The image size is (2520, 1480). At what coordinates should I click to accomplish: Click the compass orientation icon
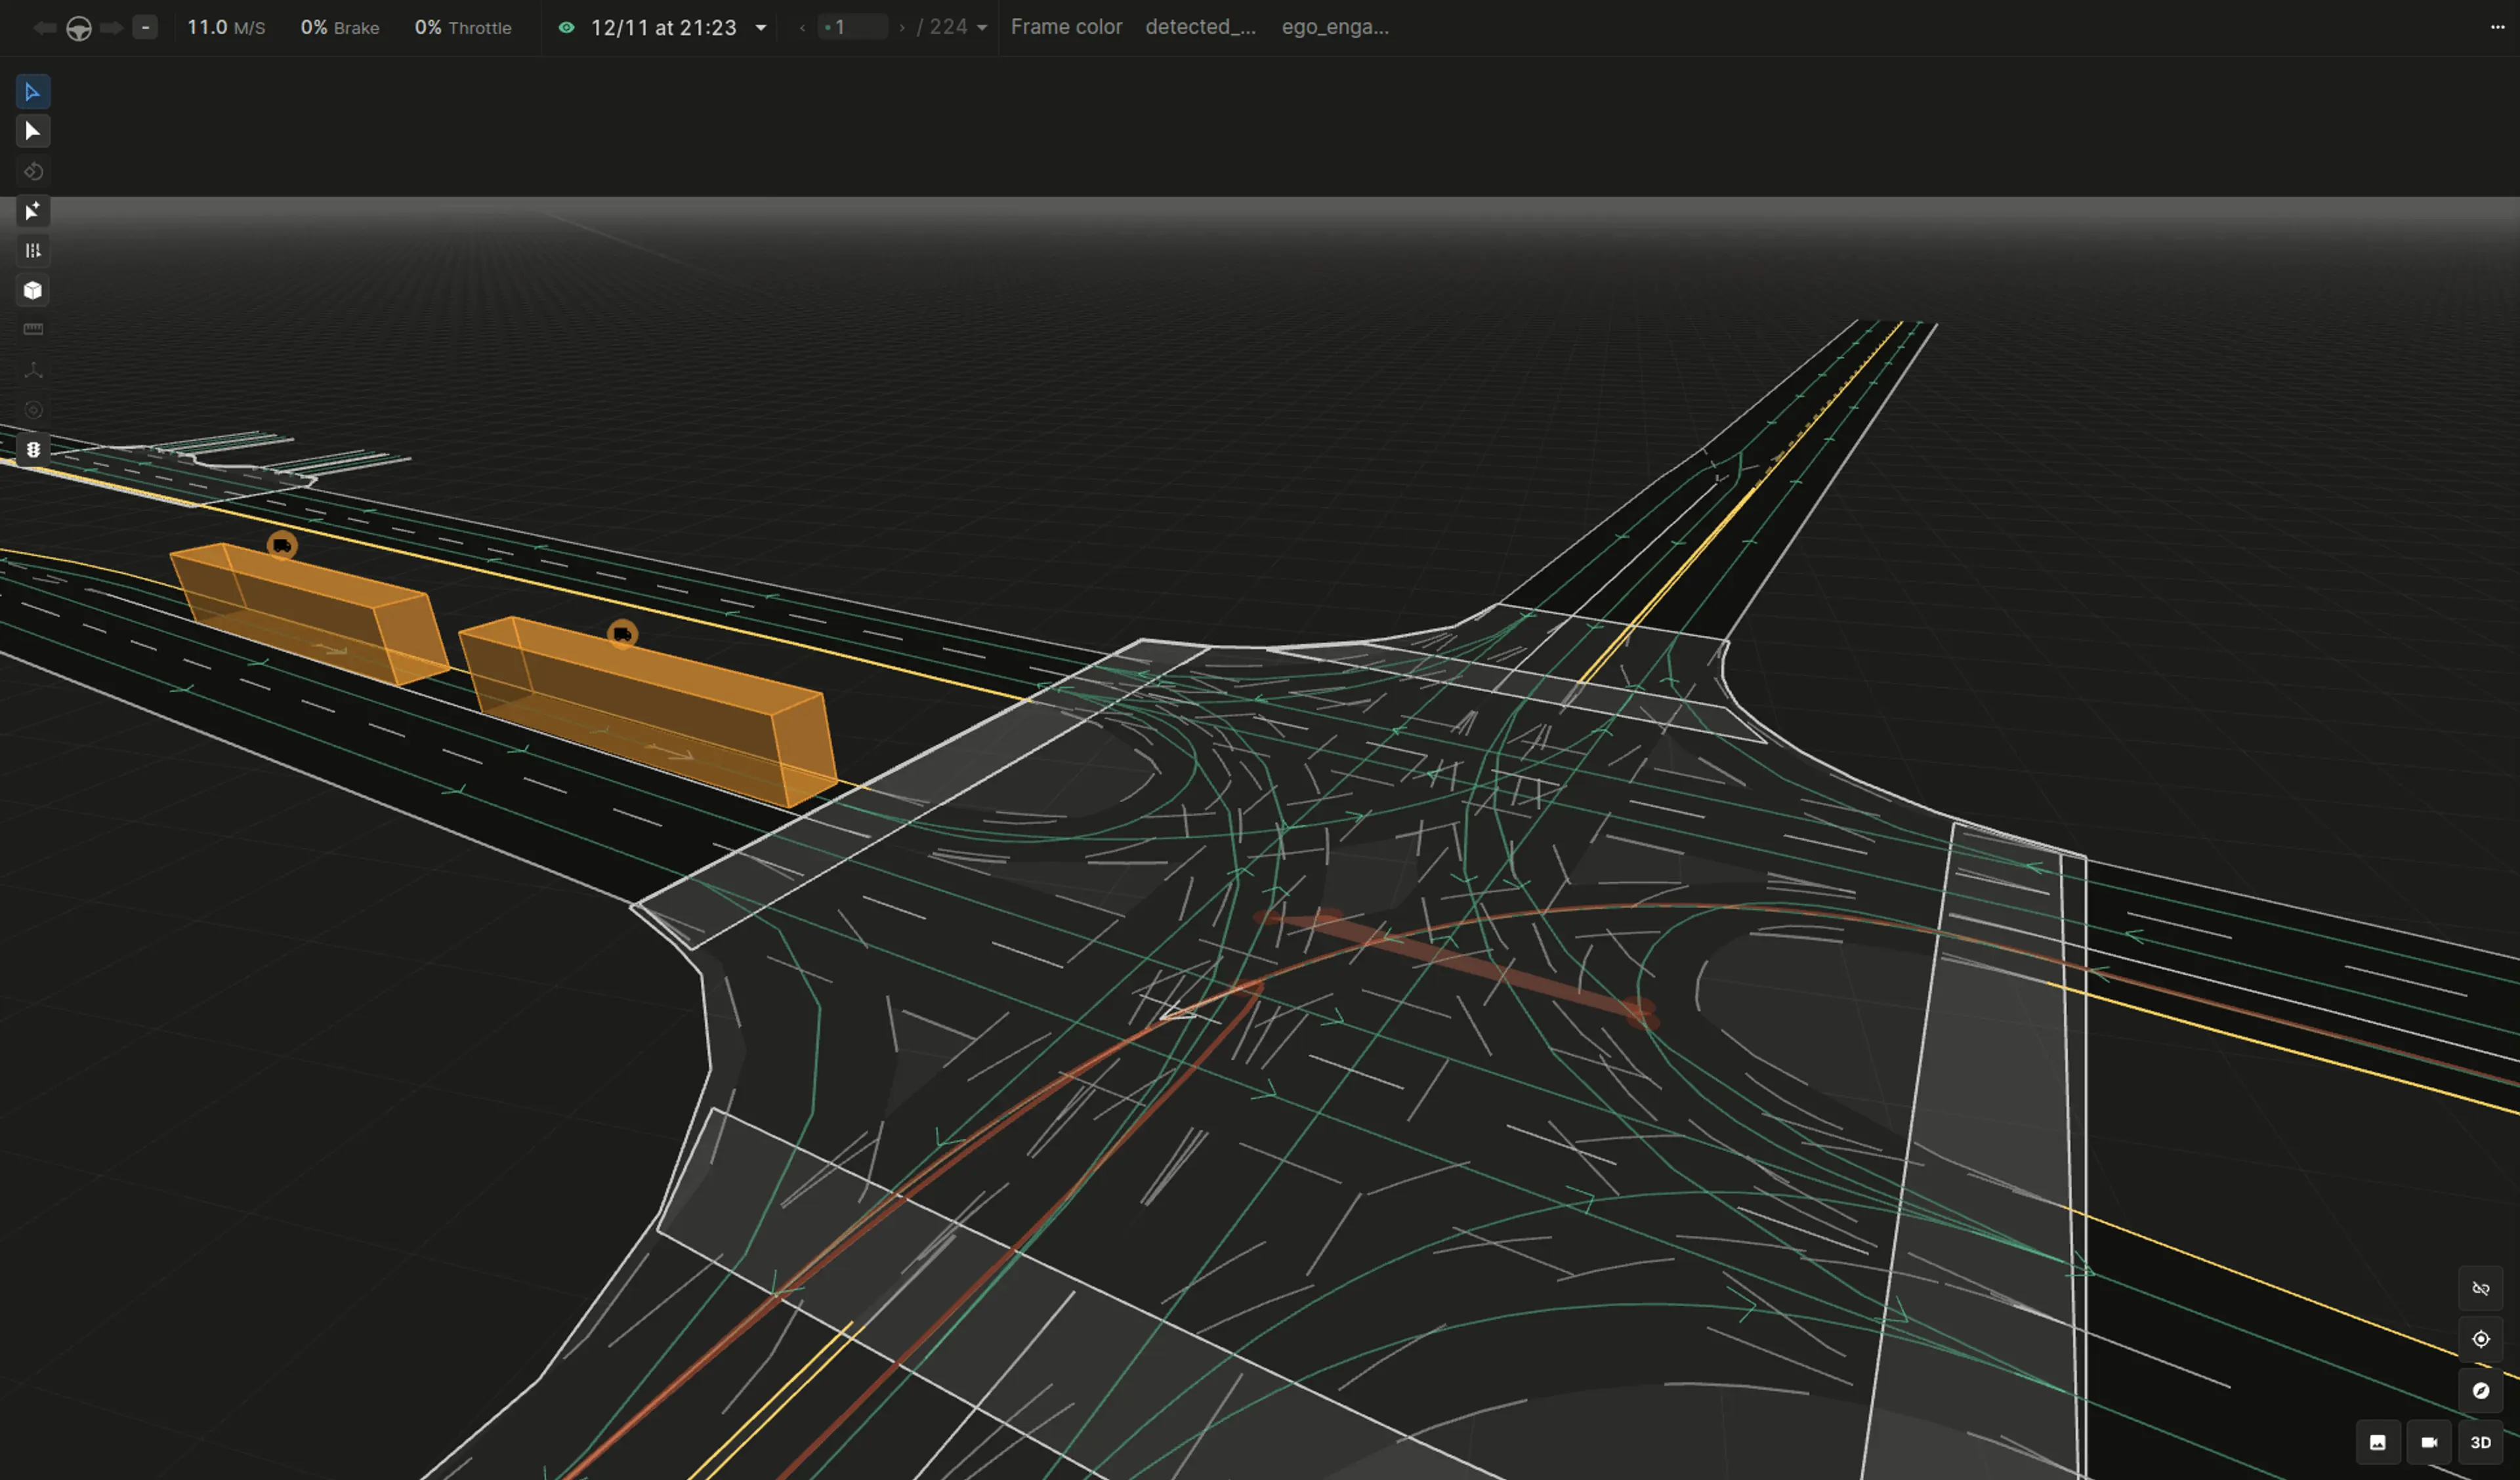[2480, 1390]
